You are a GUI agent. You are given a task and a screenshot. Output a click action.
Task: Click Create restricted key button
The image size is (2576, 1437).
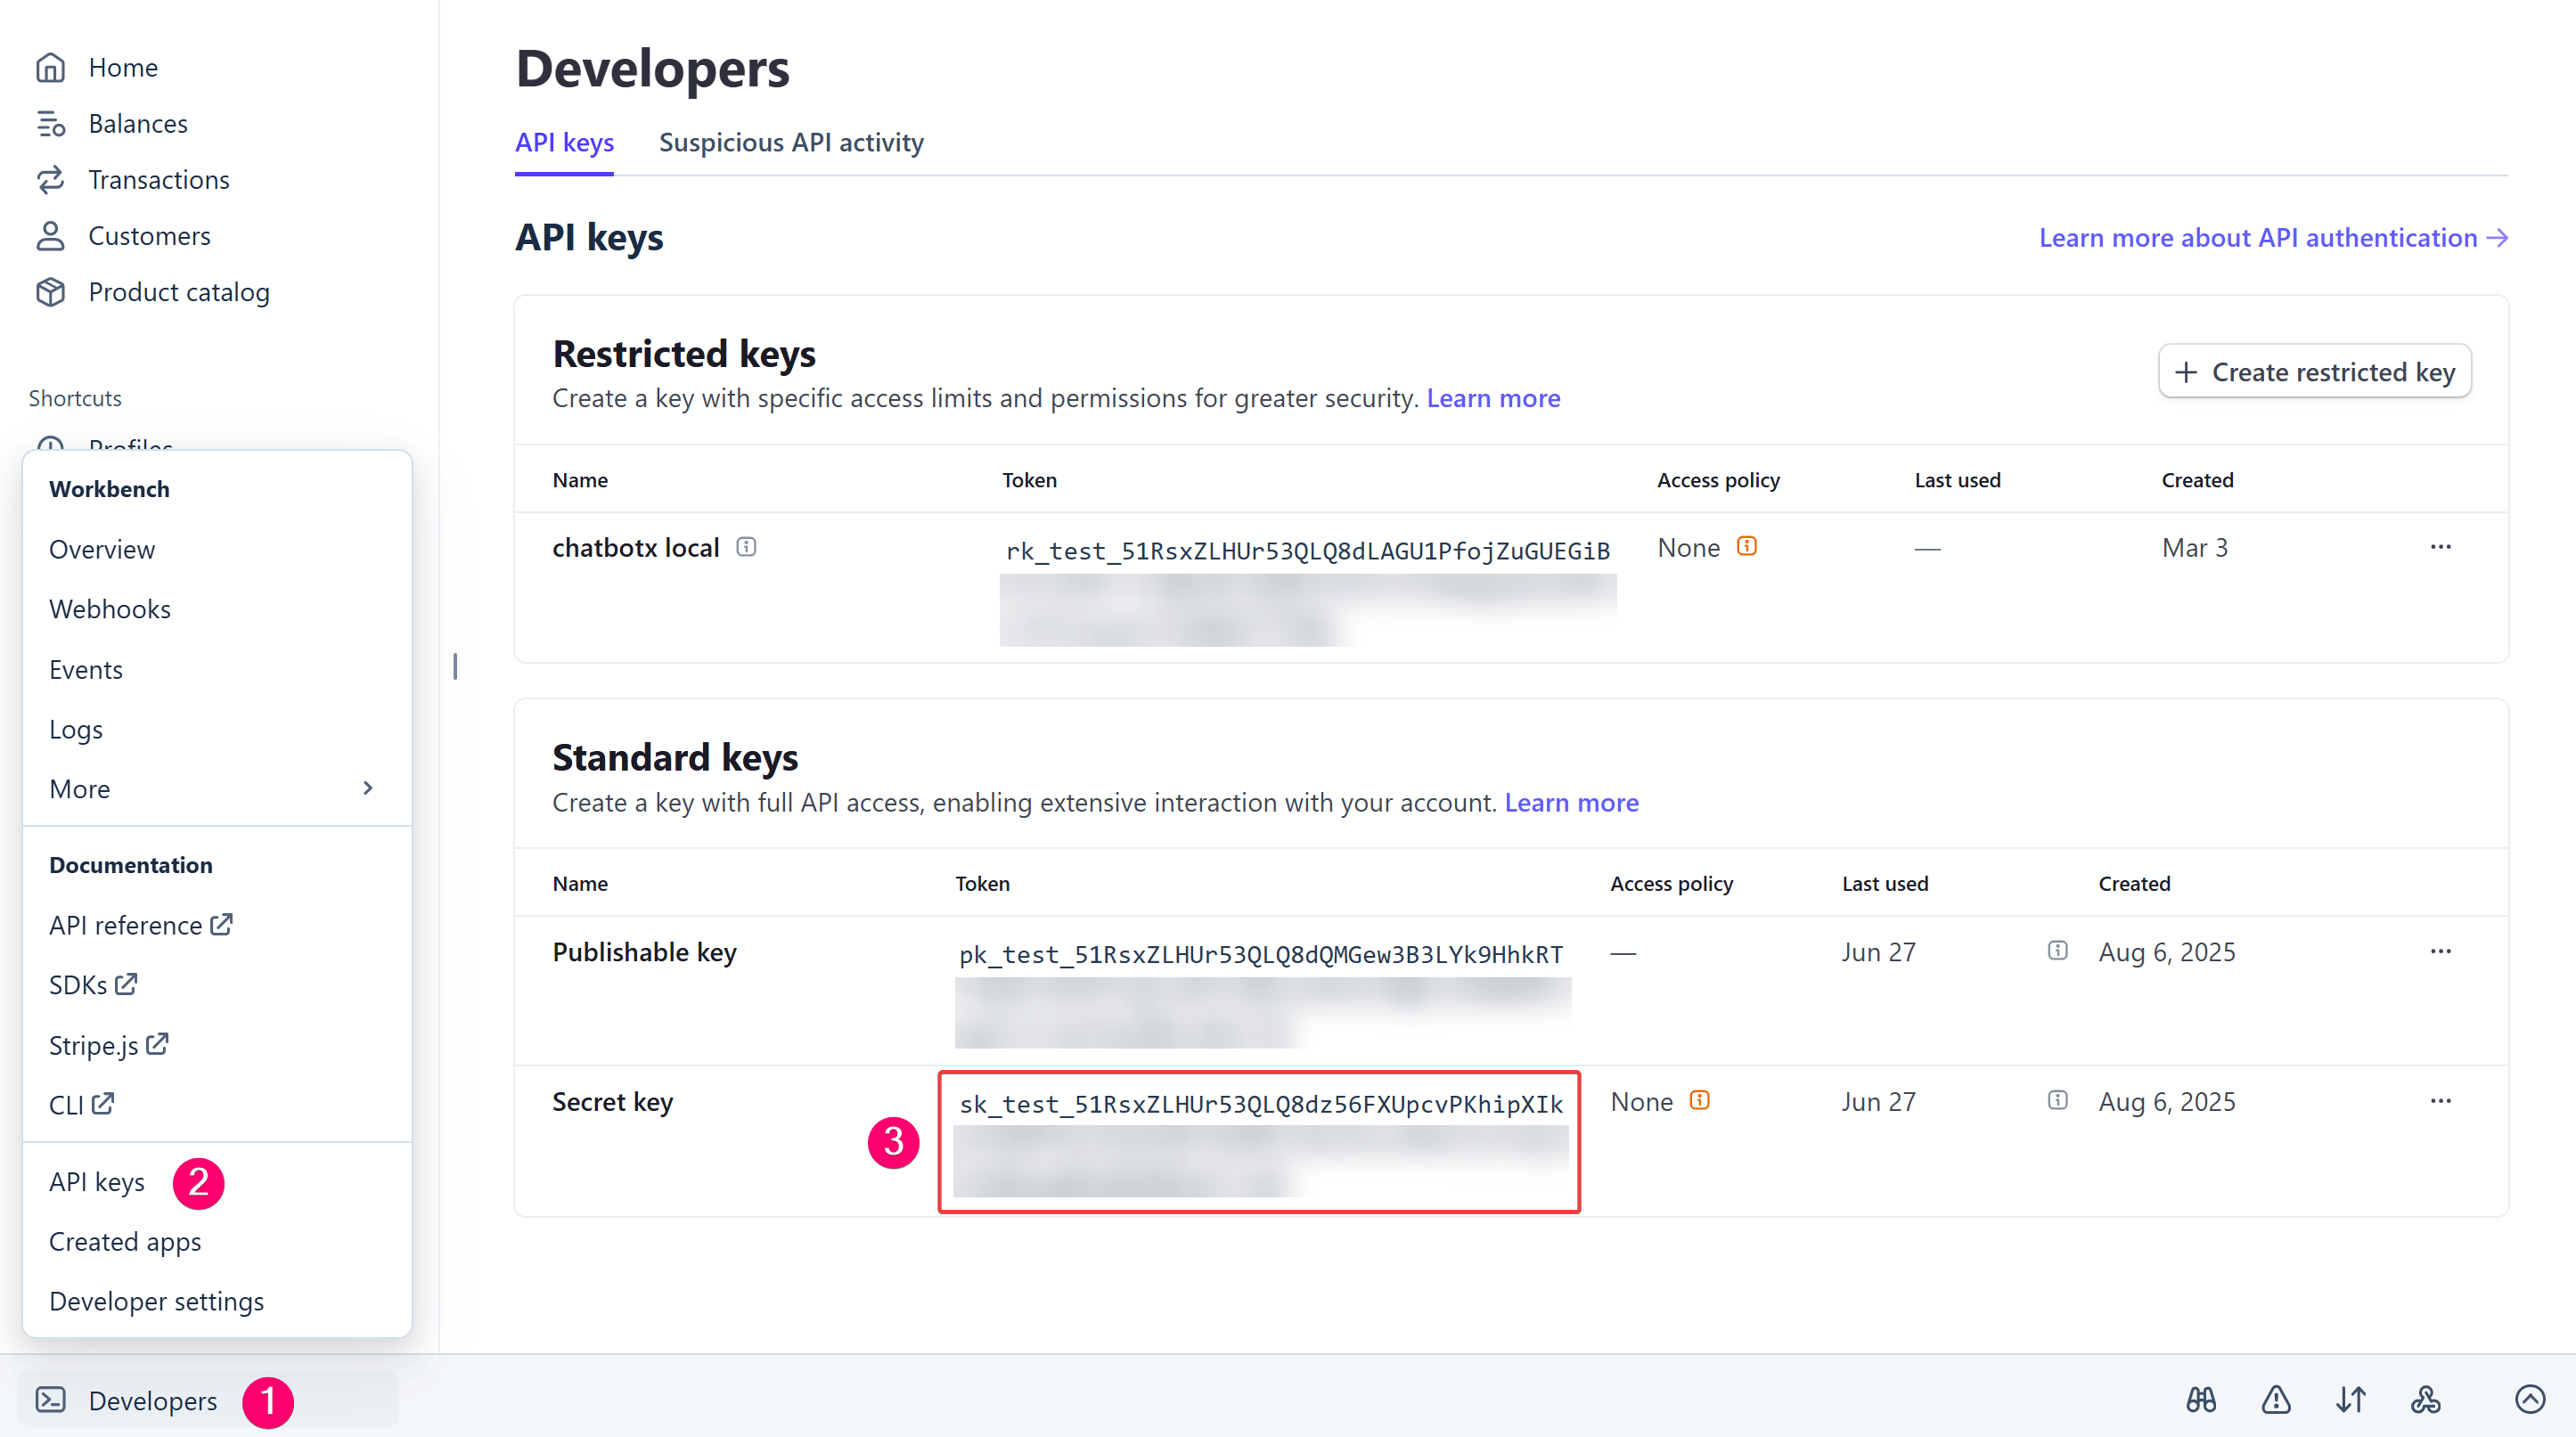(x=2314, y=371)
